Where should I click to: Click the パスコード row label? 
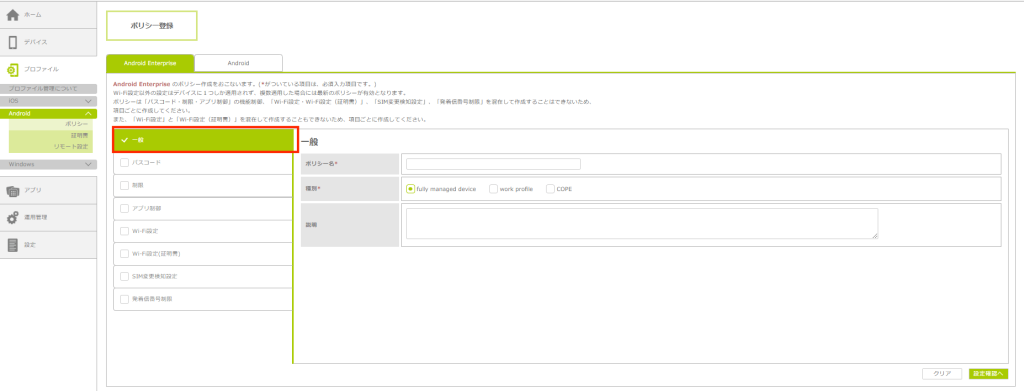tap(146, 162)
